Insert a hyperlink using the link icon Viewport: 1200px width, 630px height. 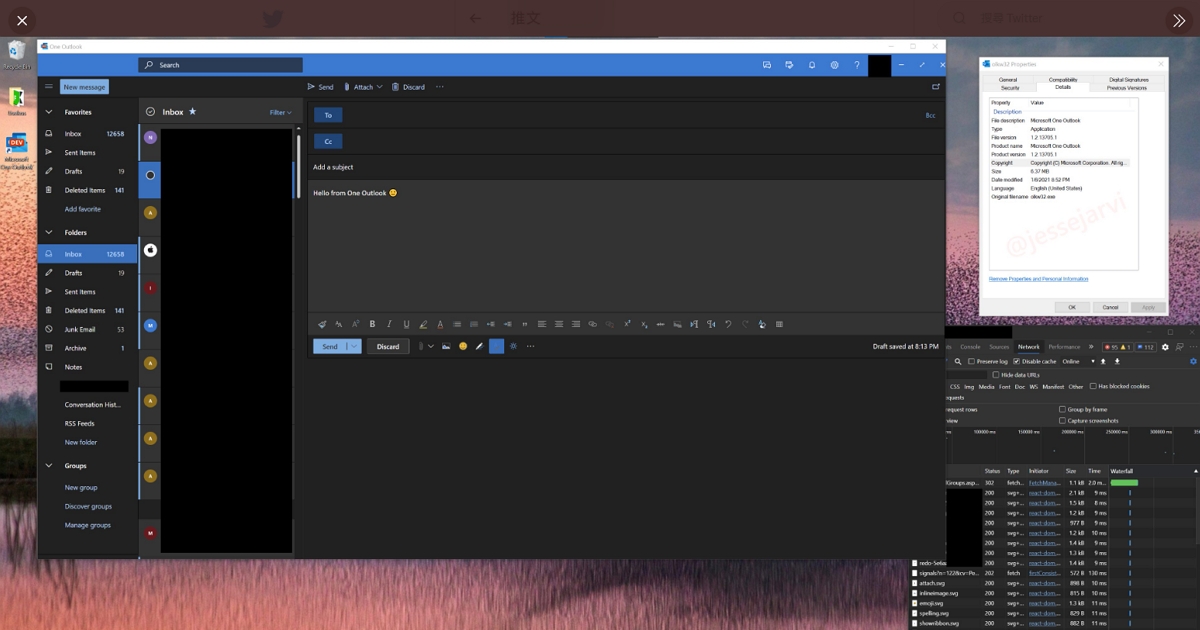click(x=593, y=324)
